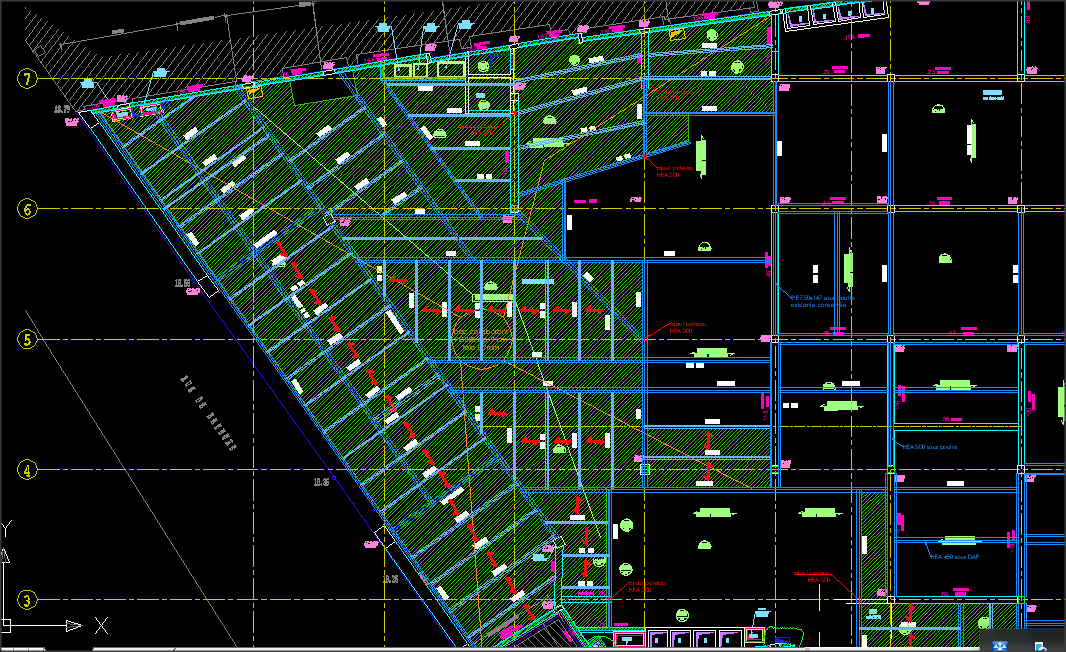1066x652 pixels.
Task: Select the small yellow tag on axis 7 line
Action: click(254, 91)
